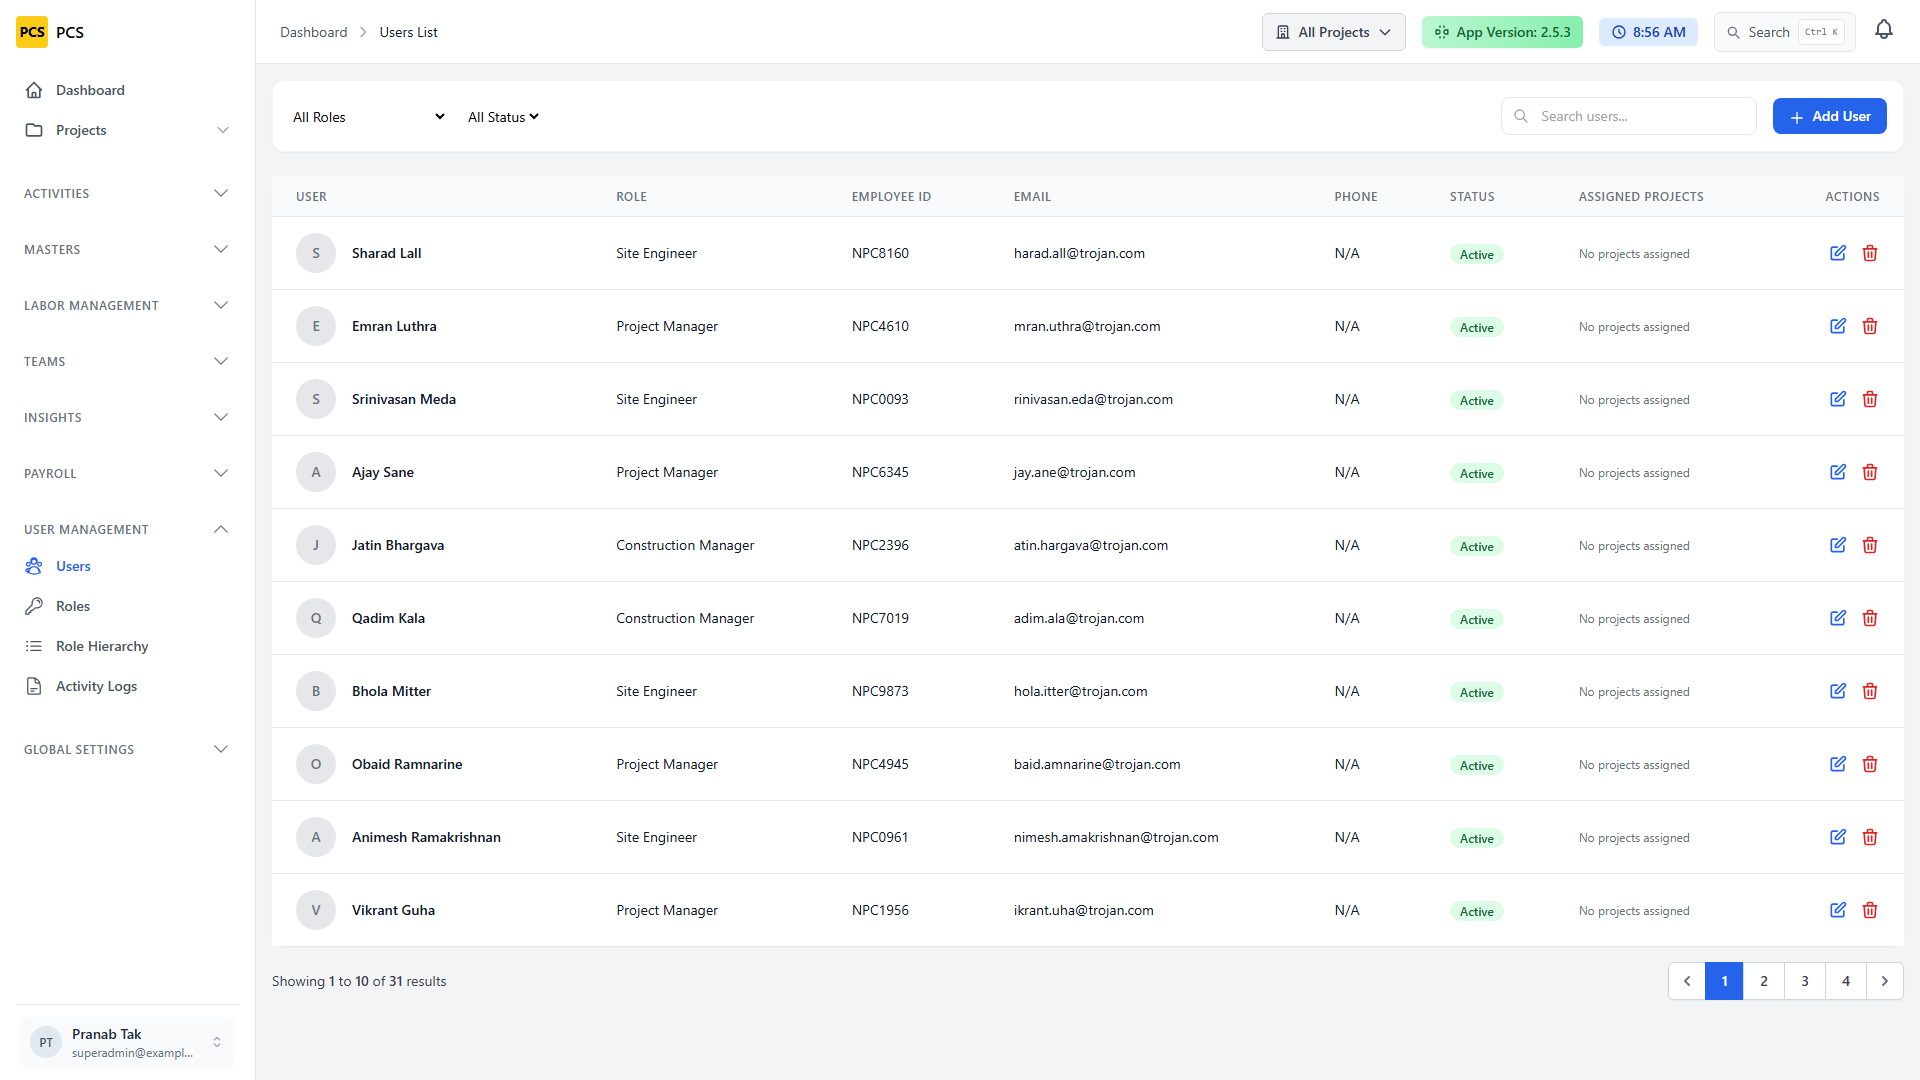Delete user Jatin Bhargava
Screen dimensions: 1920x1080
[1870, 545]
